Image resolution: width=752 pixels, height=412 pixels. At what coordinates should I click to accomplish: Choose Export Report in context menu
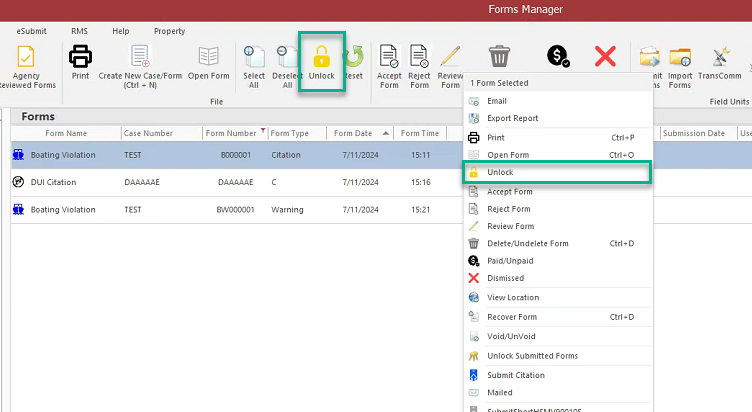512,118
